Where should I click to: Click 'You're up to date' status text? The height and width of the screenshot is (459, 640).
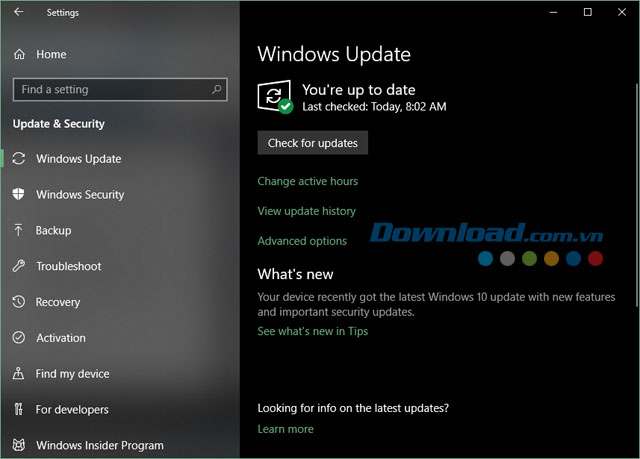(359, 90)
